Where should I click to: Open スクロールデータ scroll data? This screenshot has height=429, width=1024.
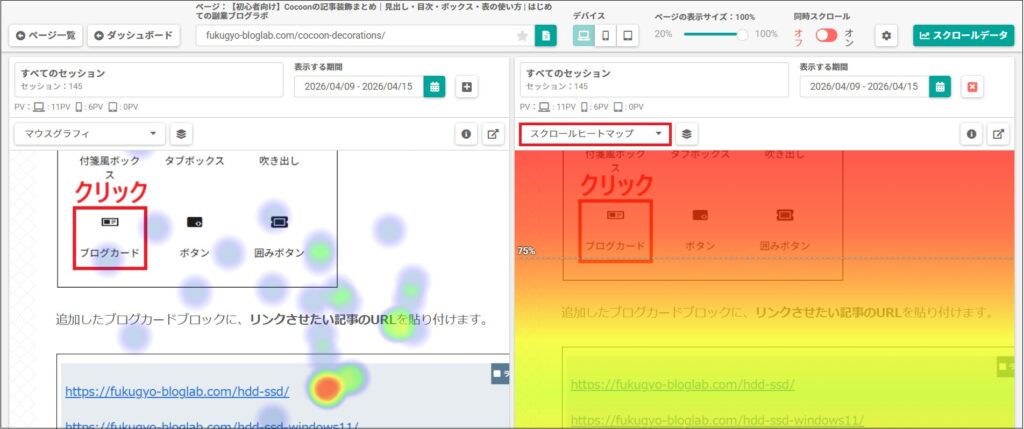[964, 35]
